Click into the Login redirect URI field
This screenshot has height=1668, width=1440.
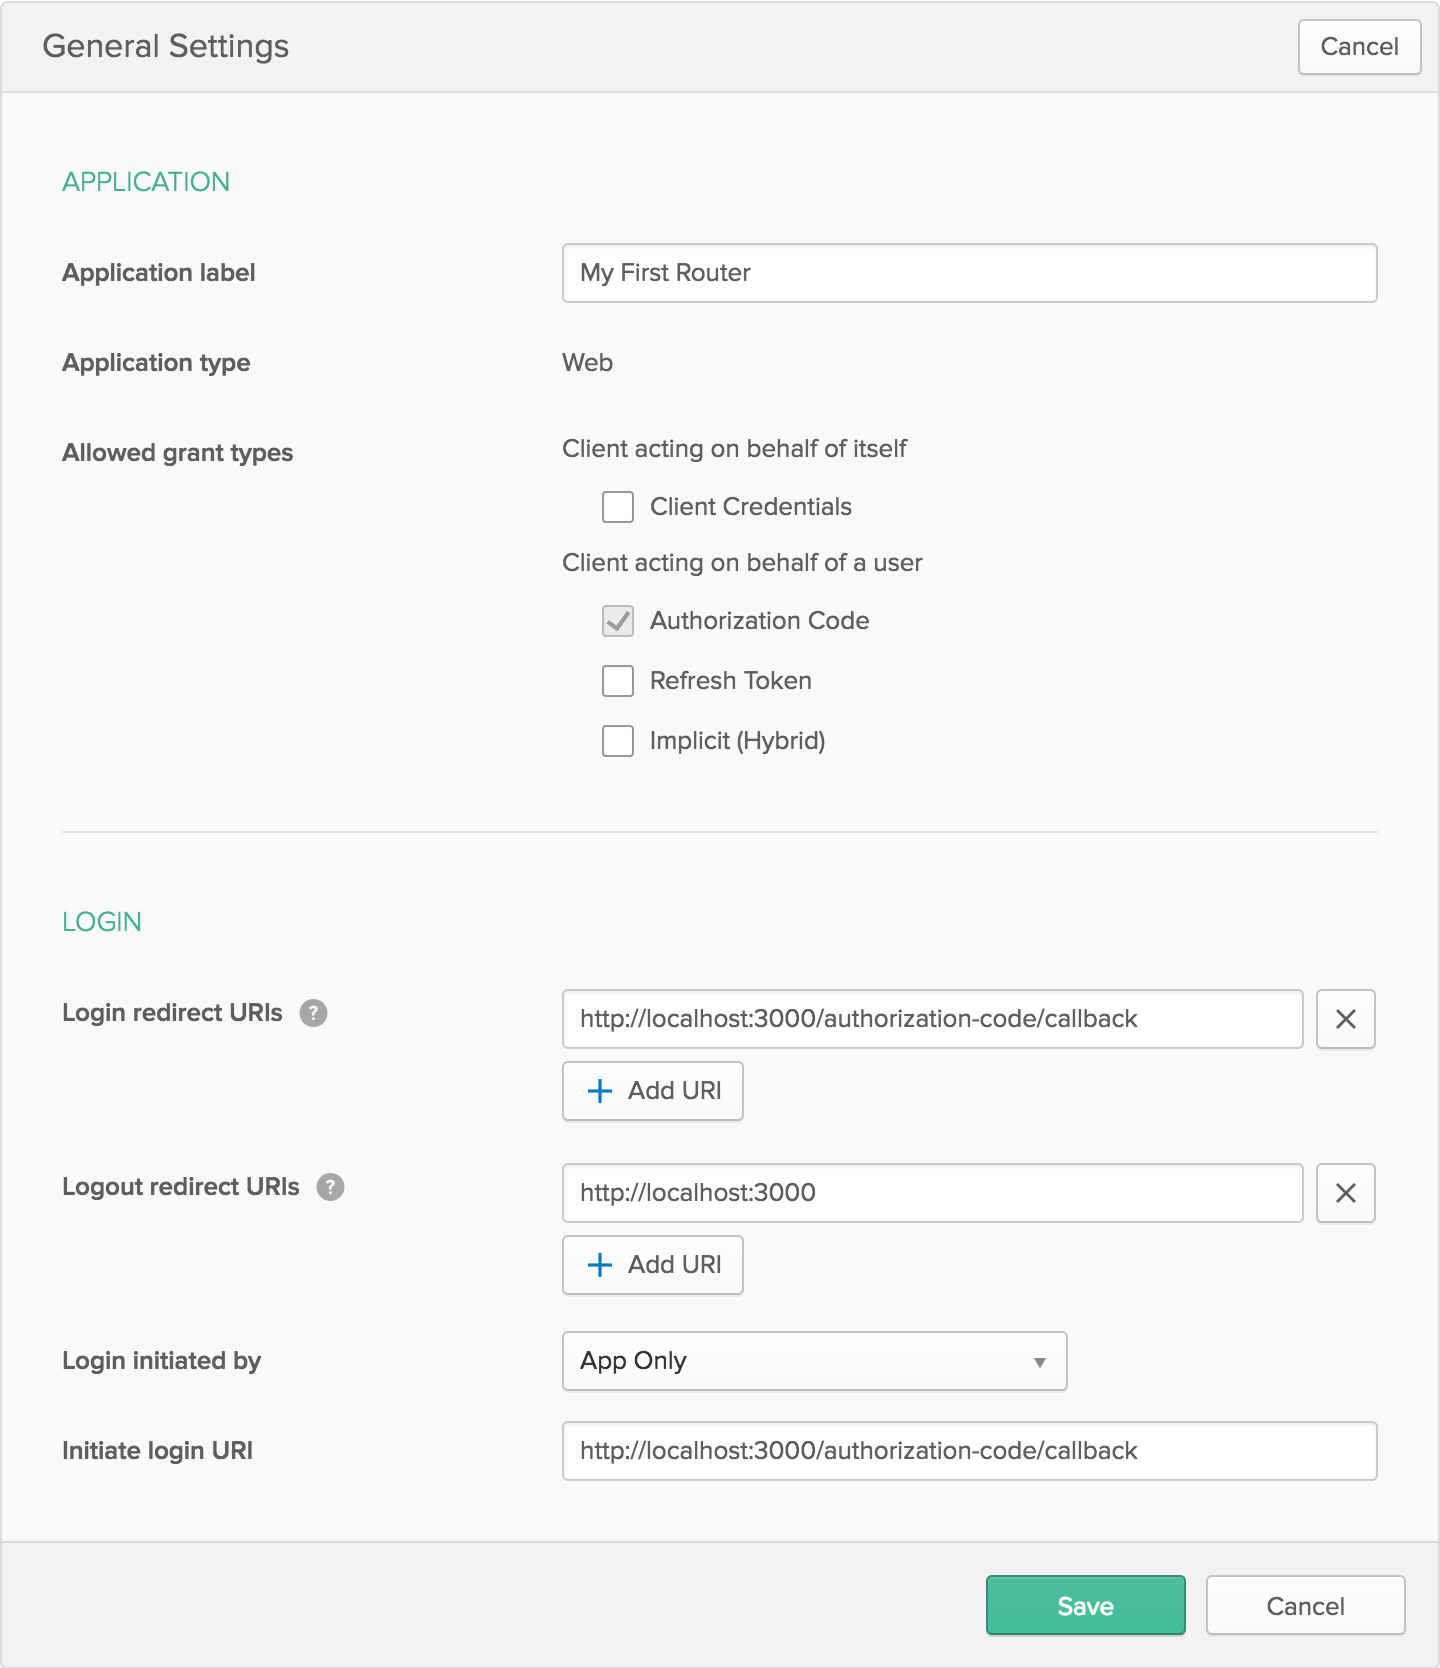(x=932, y=1019)
